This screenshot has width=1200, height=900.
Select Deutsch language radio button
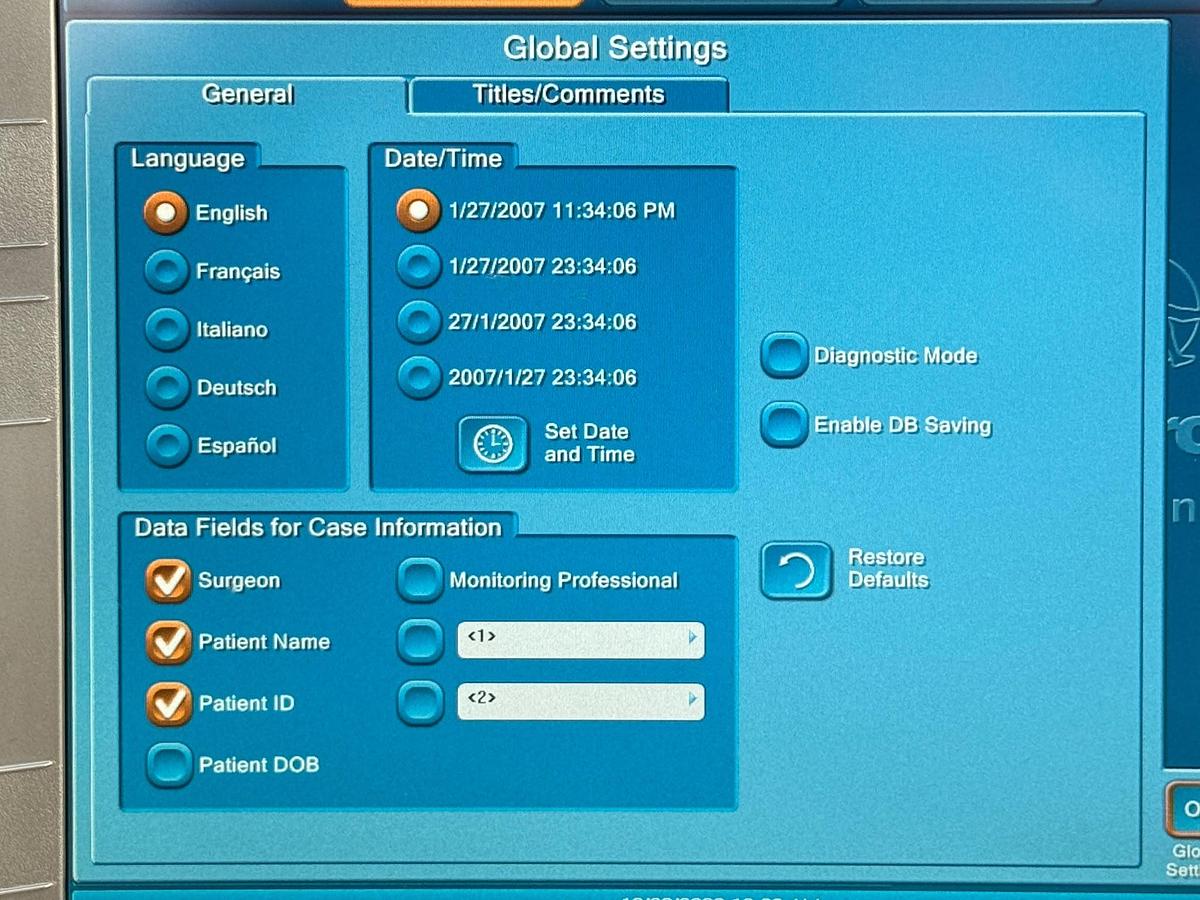pos(165,386)
